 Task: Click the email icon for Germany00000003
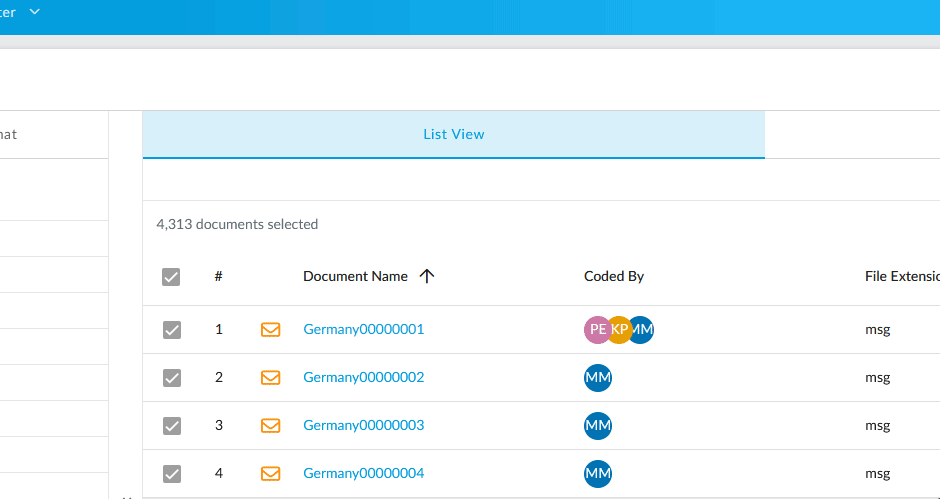pyautogui.click(x=270, y=425)
